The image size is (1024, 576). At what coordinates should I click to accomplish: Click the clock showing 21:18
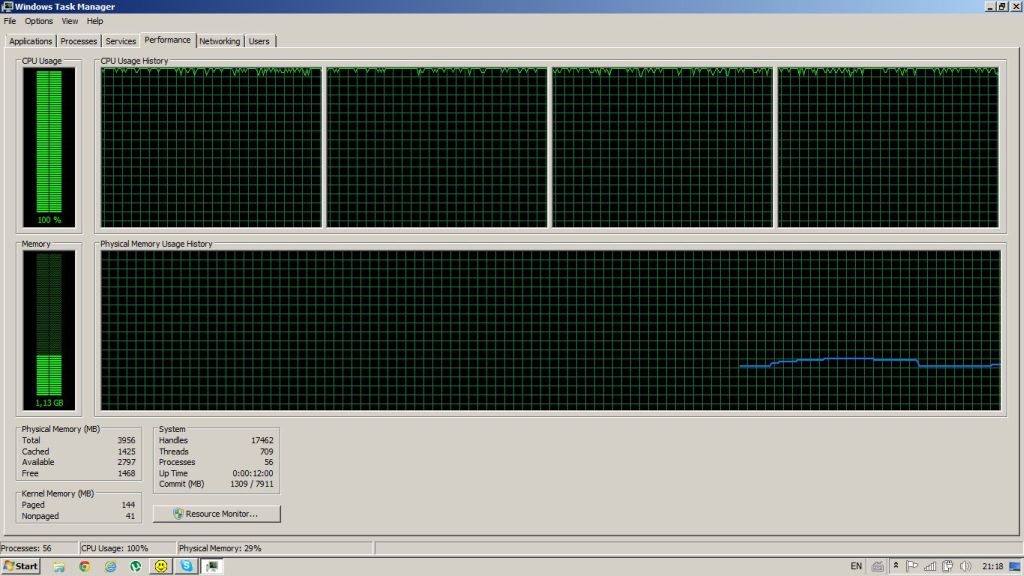[992, 566]
